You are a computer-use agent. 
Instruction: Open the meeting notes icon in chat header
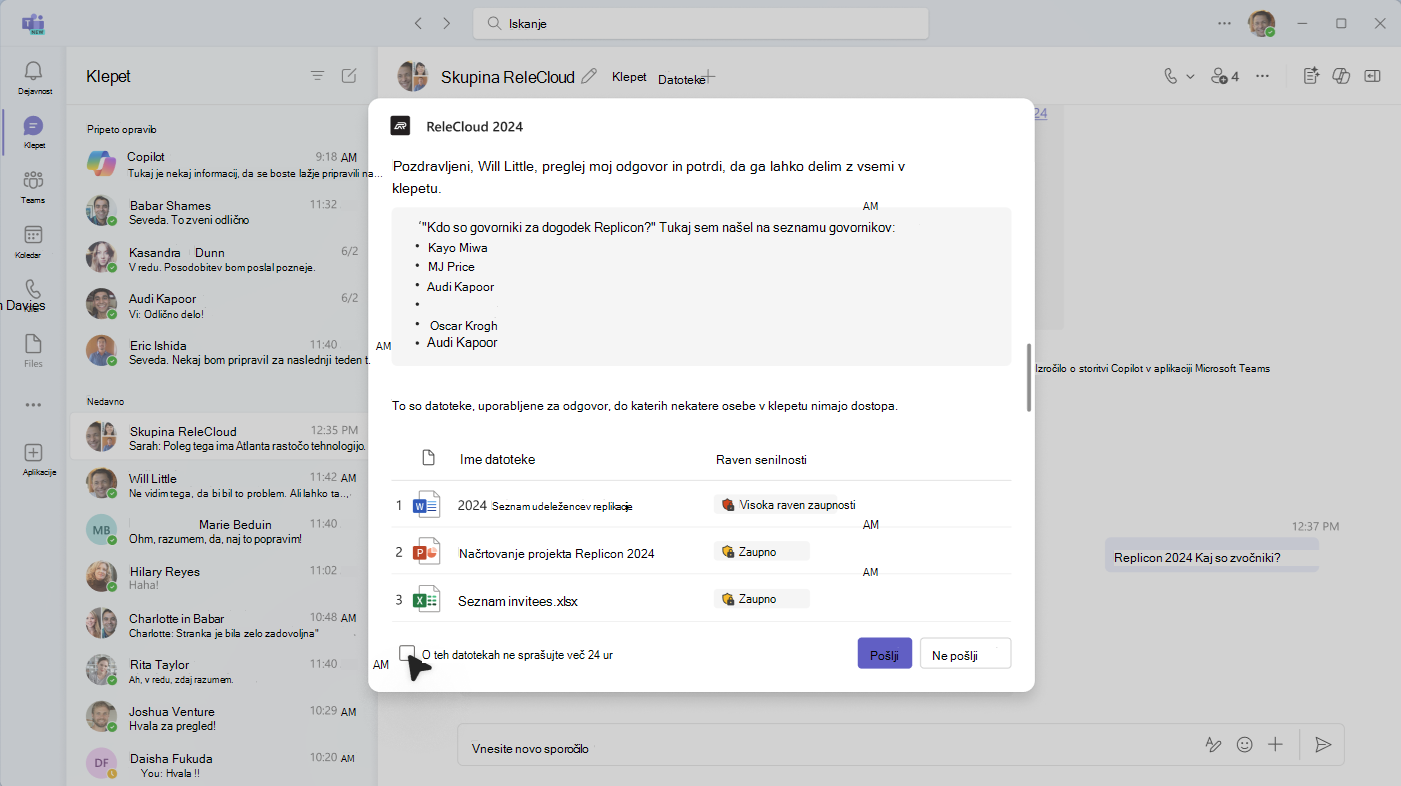point(1311,76)
